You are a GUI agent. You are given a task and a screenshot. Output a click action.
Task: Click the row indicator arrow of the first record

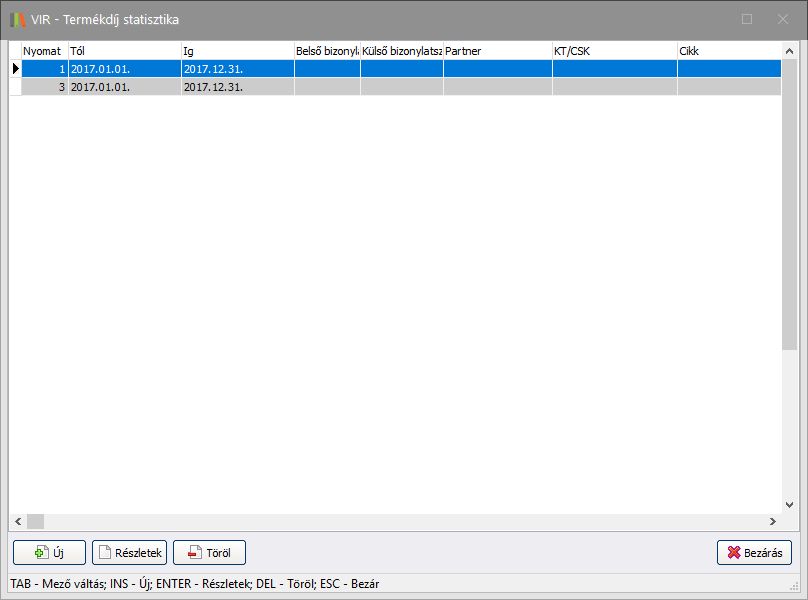(15, 68)
